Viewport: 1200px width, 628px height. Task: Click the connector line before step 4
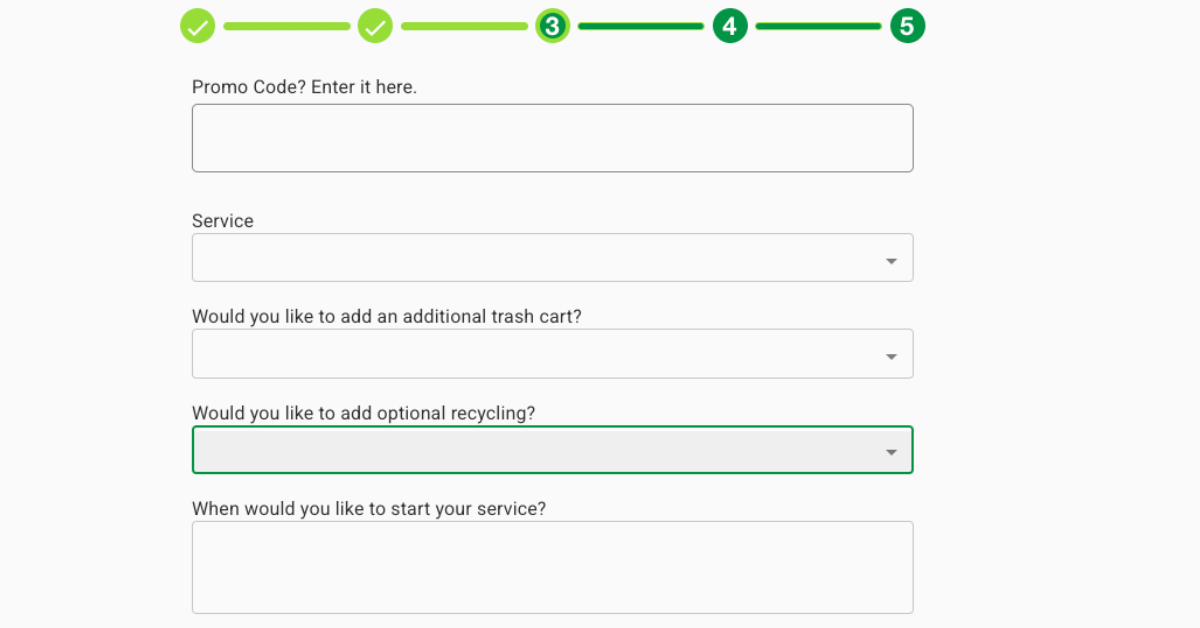coord(641,25)
